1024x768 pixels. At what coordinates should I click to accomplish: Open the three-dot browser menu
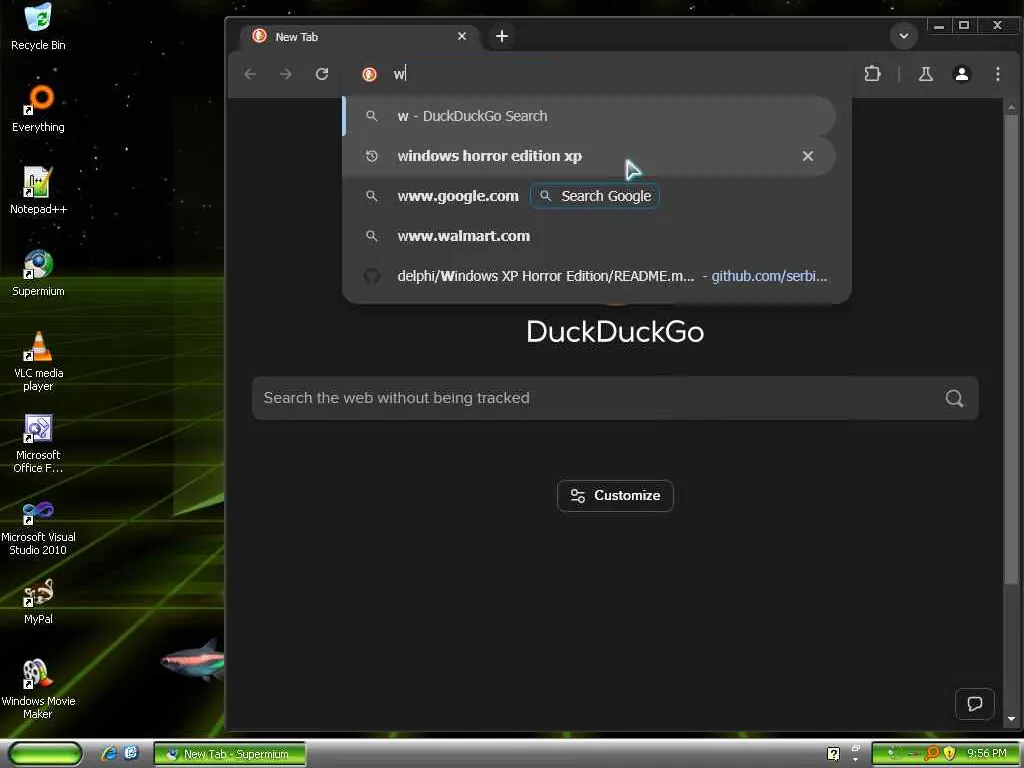point(997,74)
